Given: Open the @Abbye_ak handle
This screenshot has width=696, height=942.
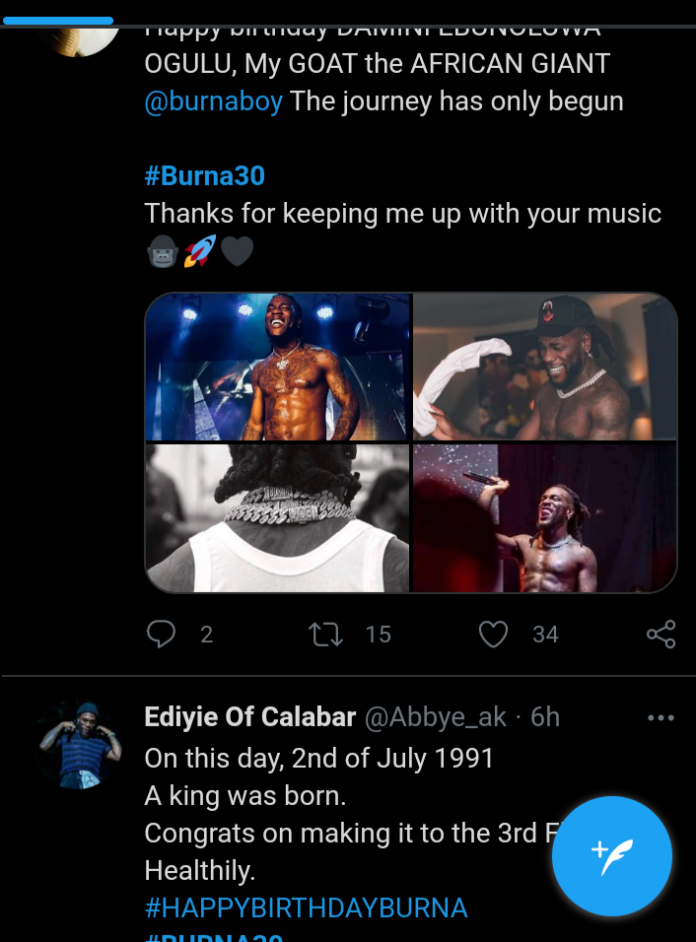Looking at the screenshot, I should [435, 718].
